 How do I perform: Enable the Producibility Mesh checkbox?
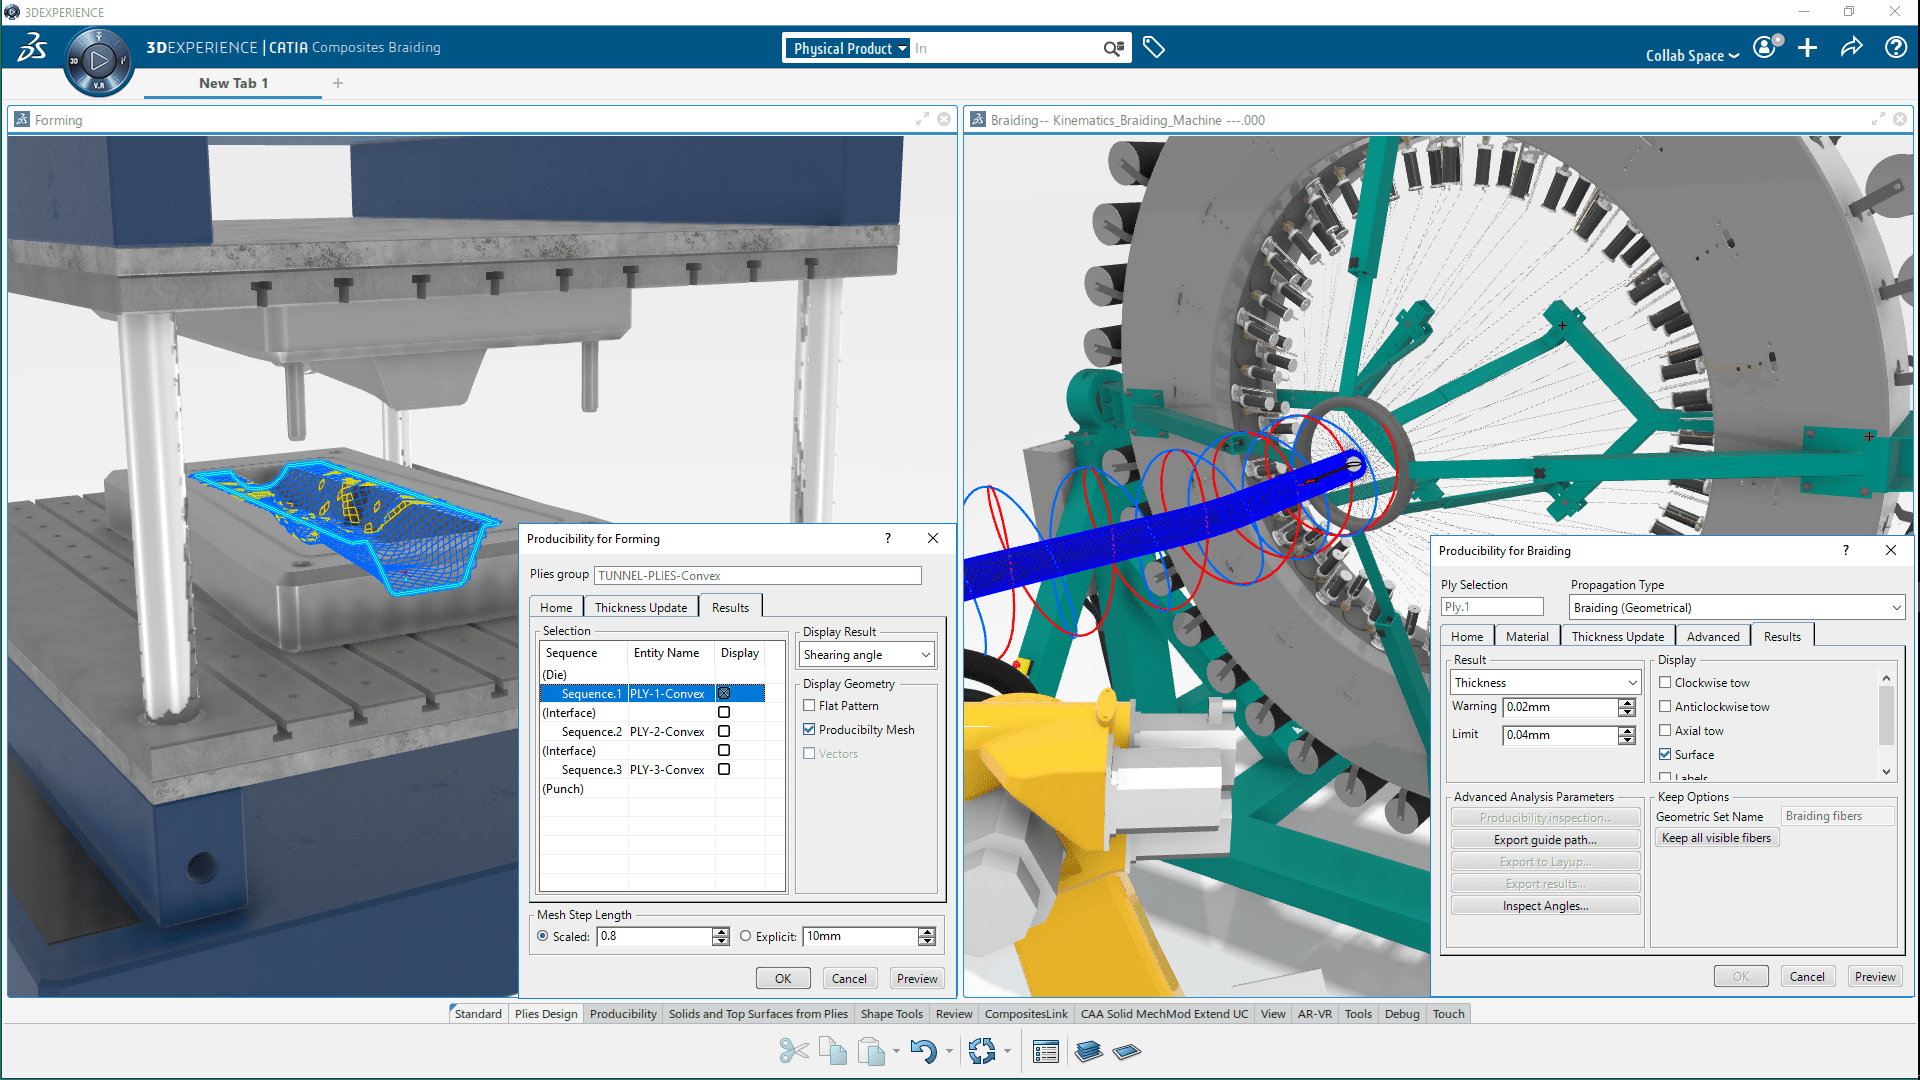point(808,729)
